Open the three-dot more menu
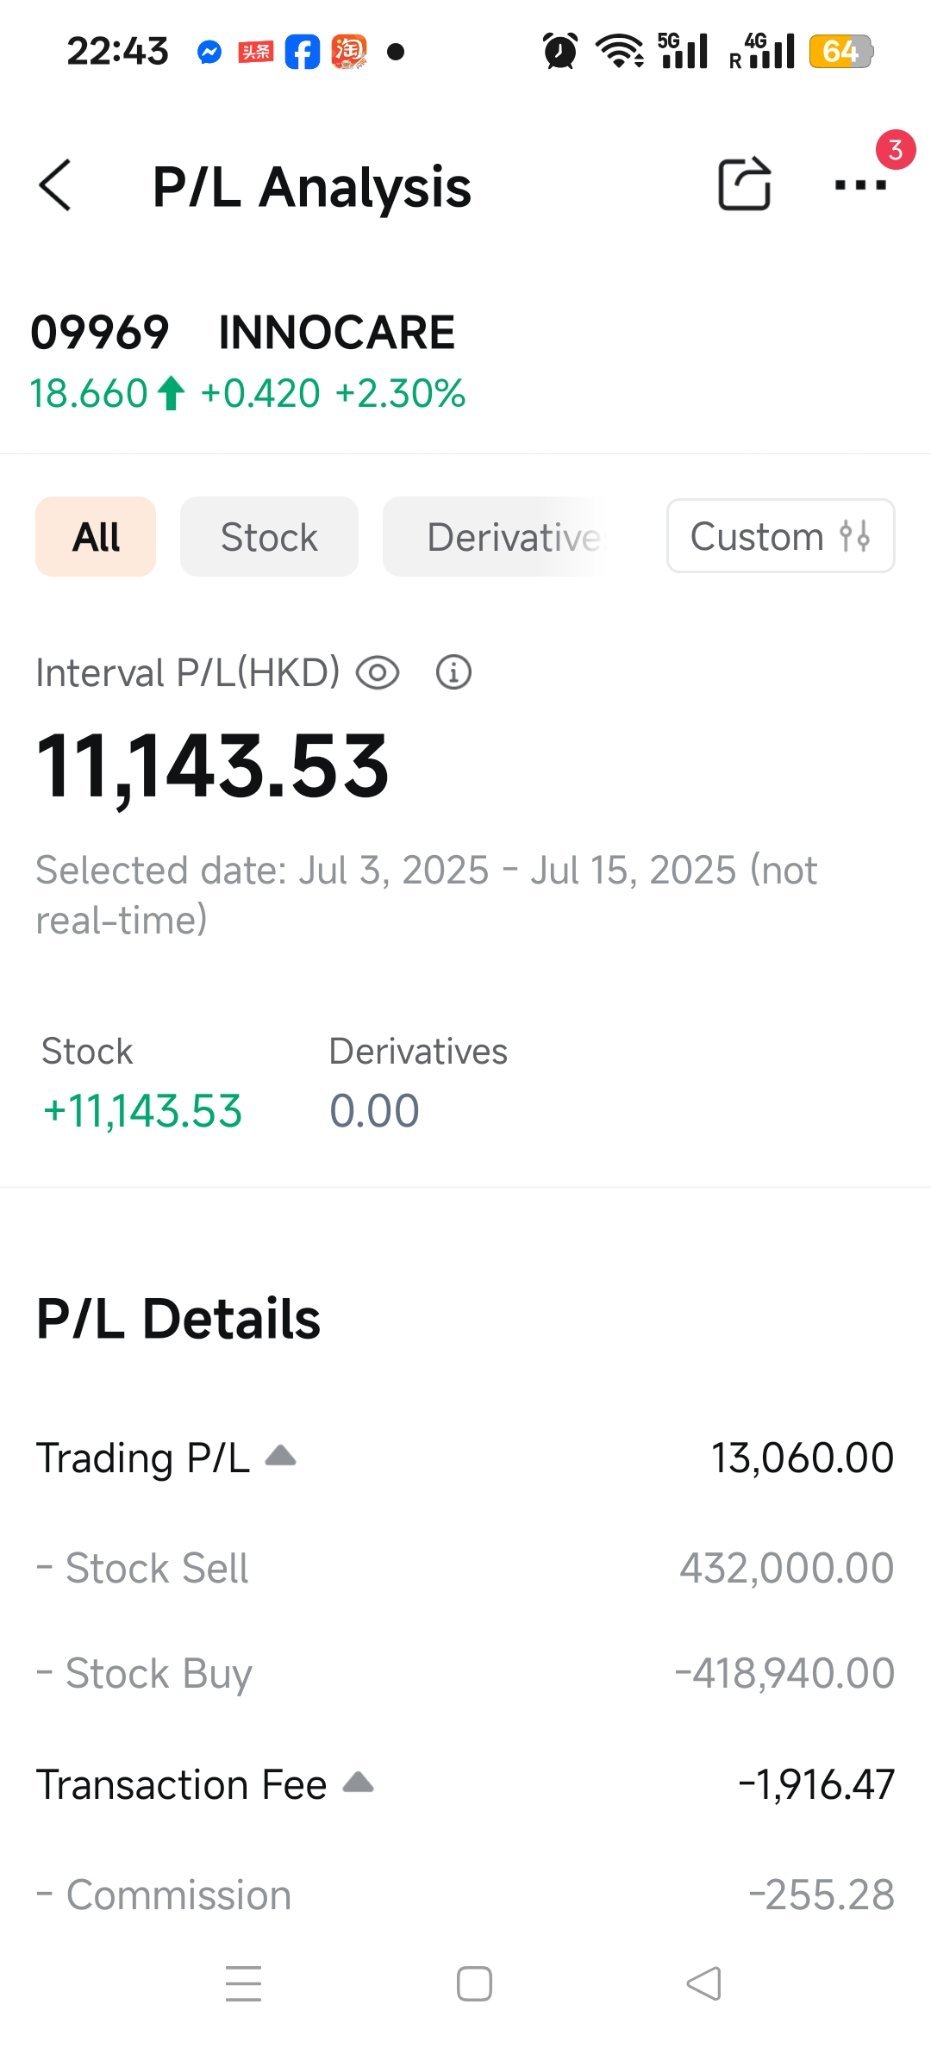The height and width of the screenshot is (2048, 931). (860, 185)
